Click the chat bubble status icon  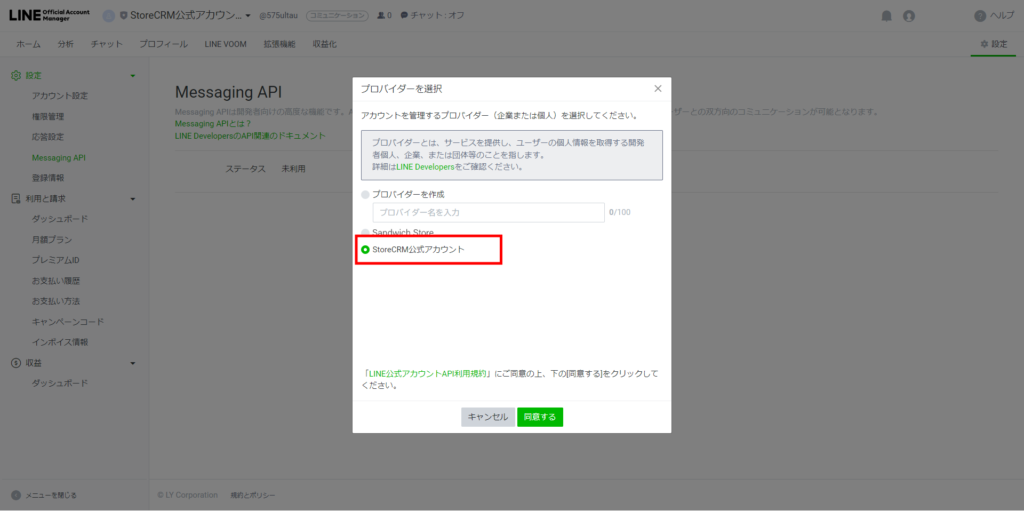[x=404, y=15]
